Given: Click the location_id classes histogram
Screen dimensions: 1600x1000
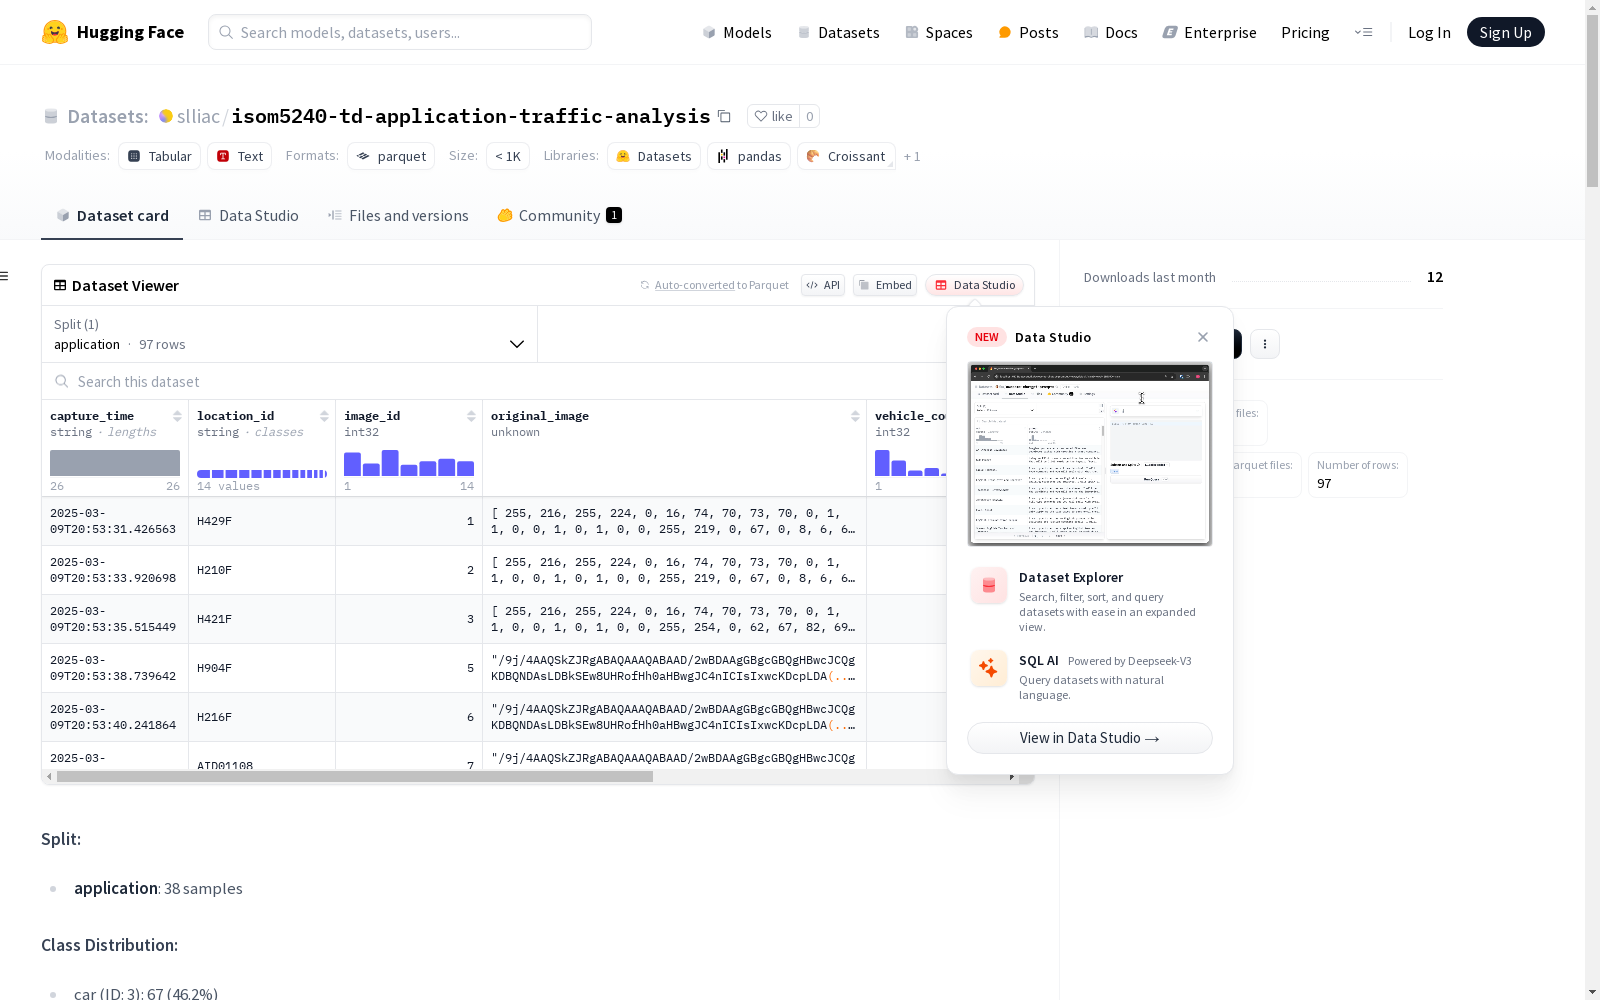Looking at the screenshot, I should [x=262, y=473].
